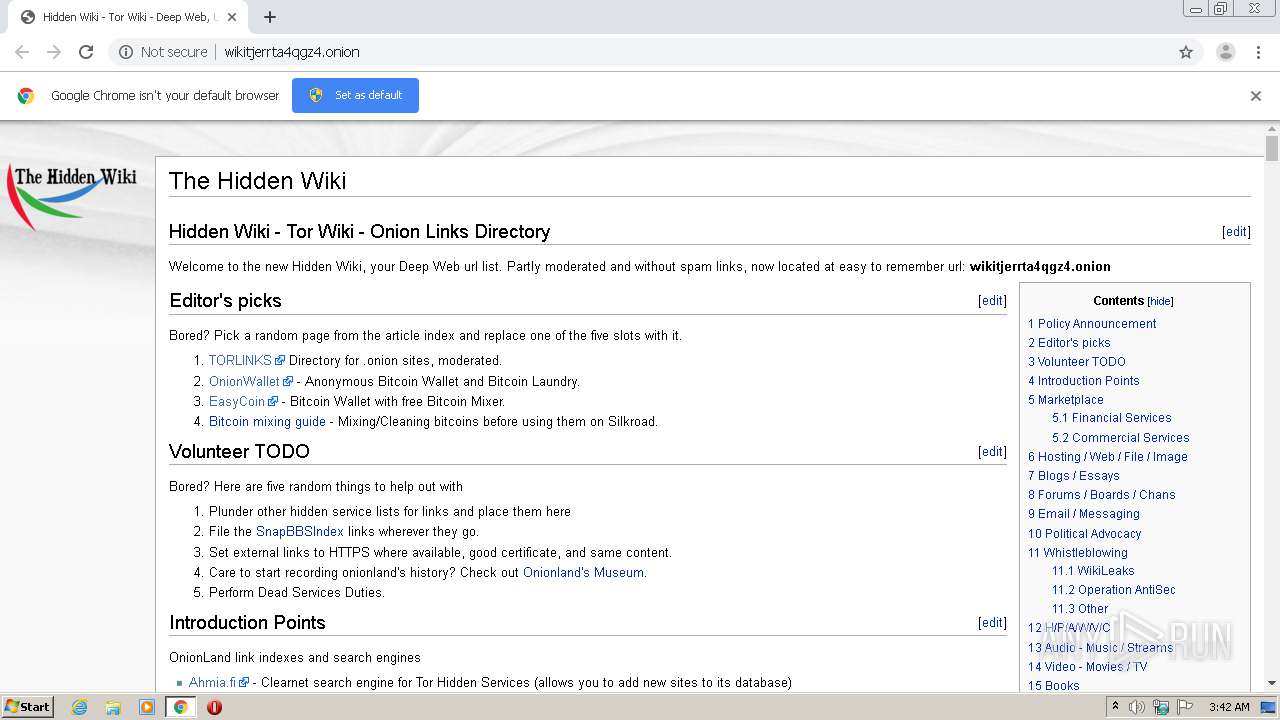
Task: Select the Hidden Wiki browser tab
Action: pos(125,17)
